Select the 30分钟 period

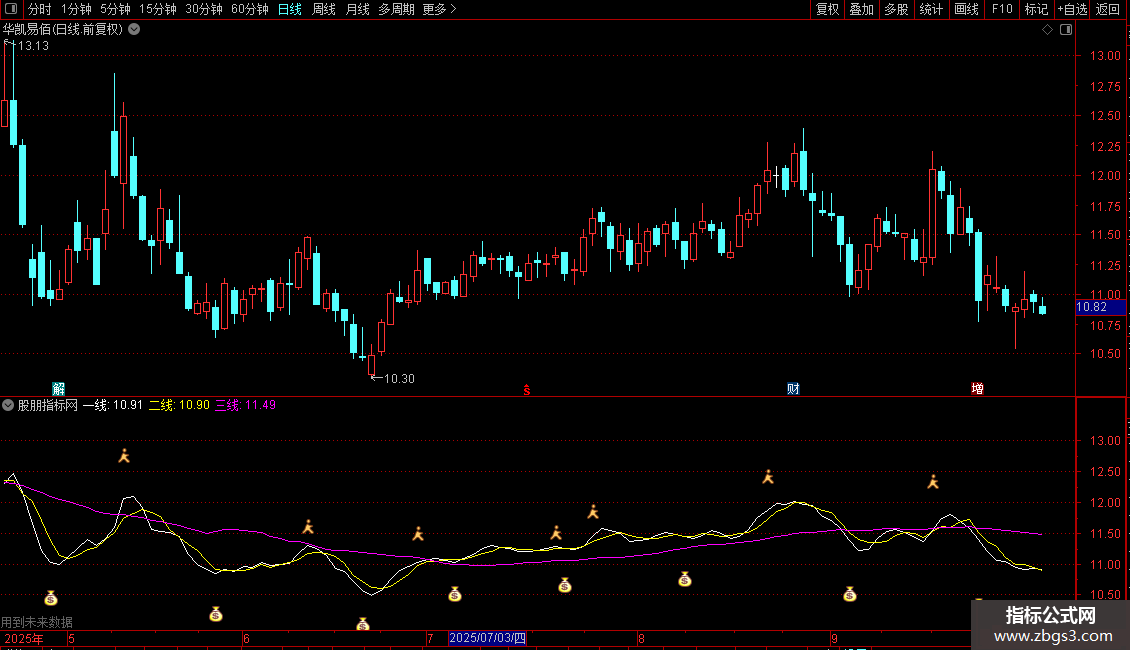click(203, 9)
